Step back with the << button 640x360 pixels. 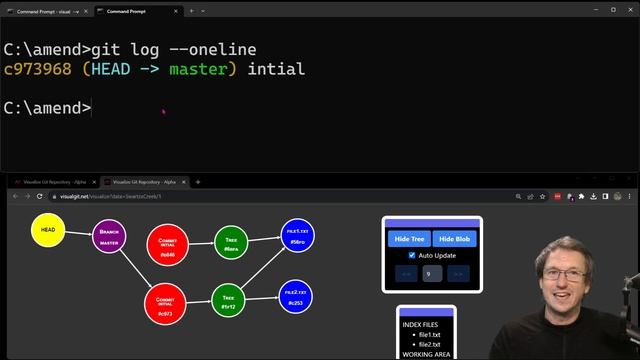click(406, 274)
